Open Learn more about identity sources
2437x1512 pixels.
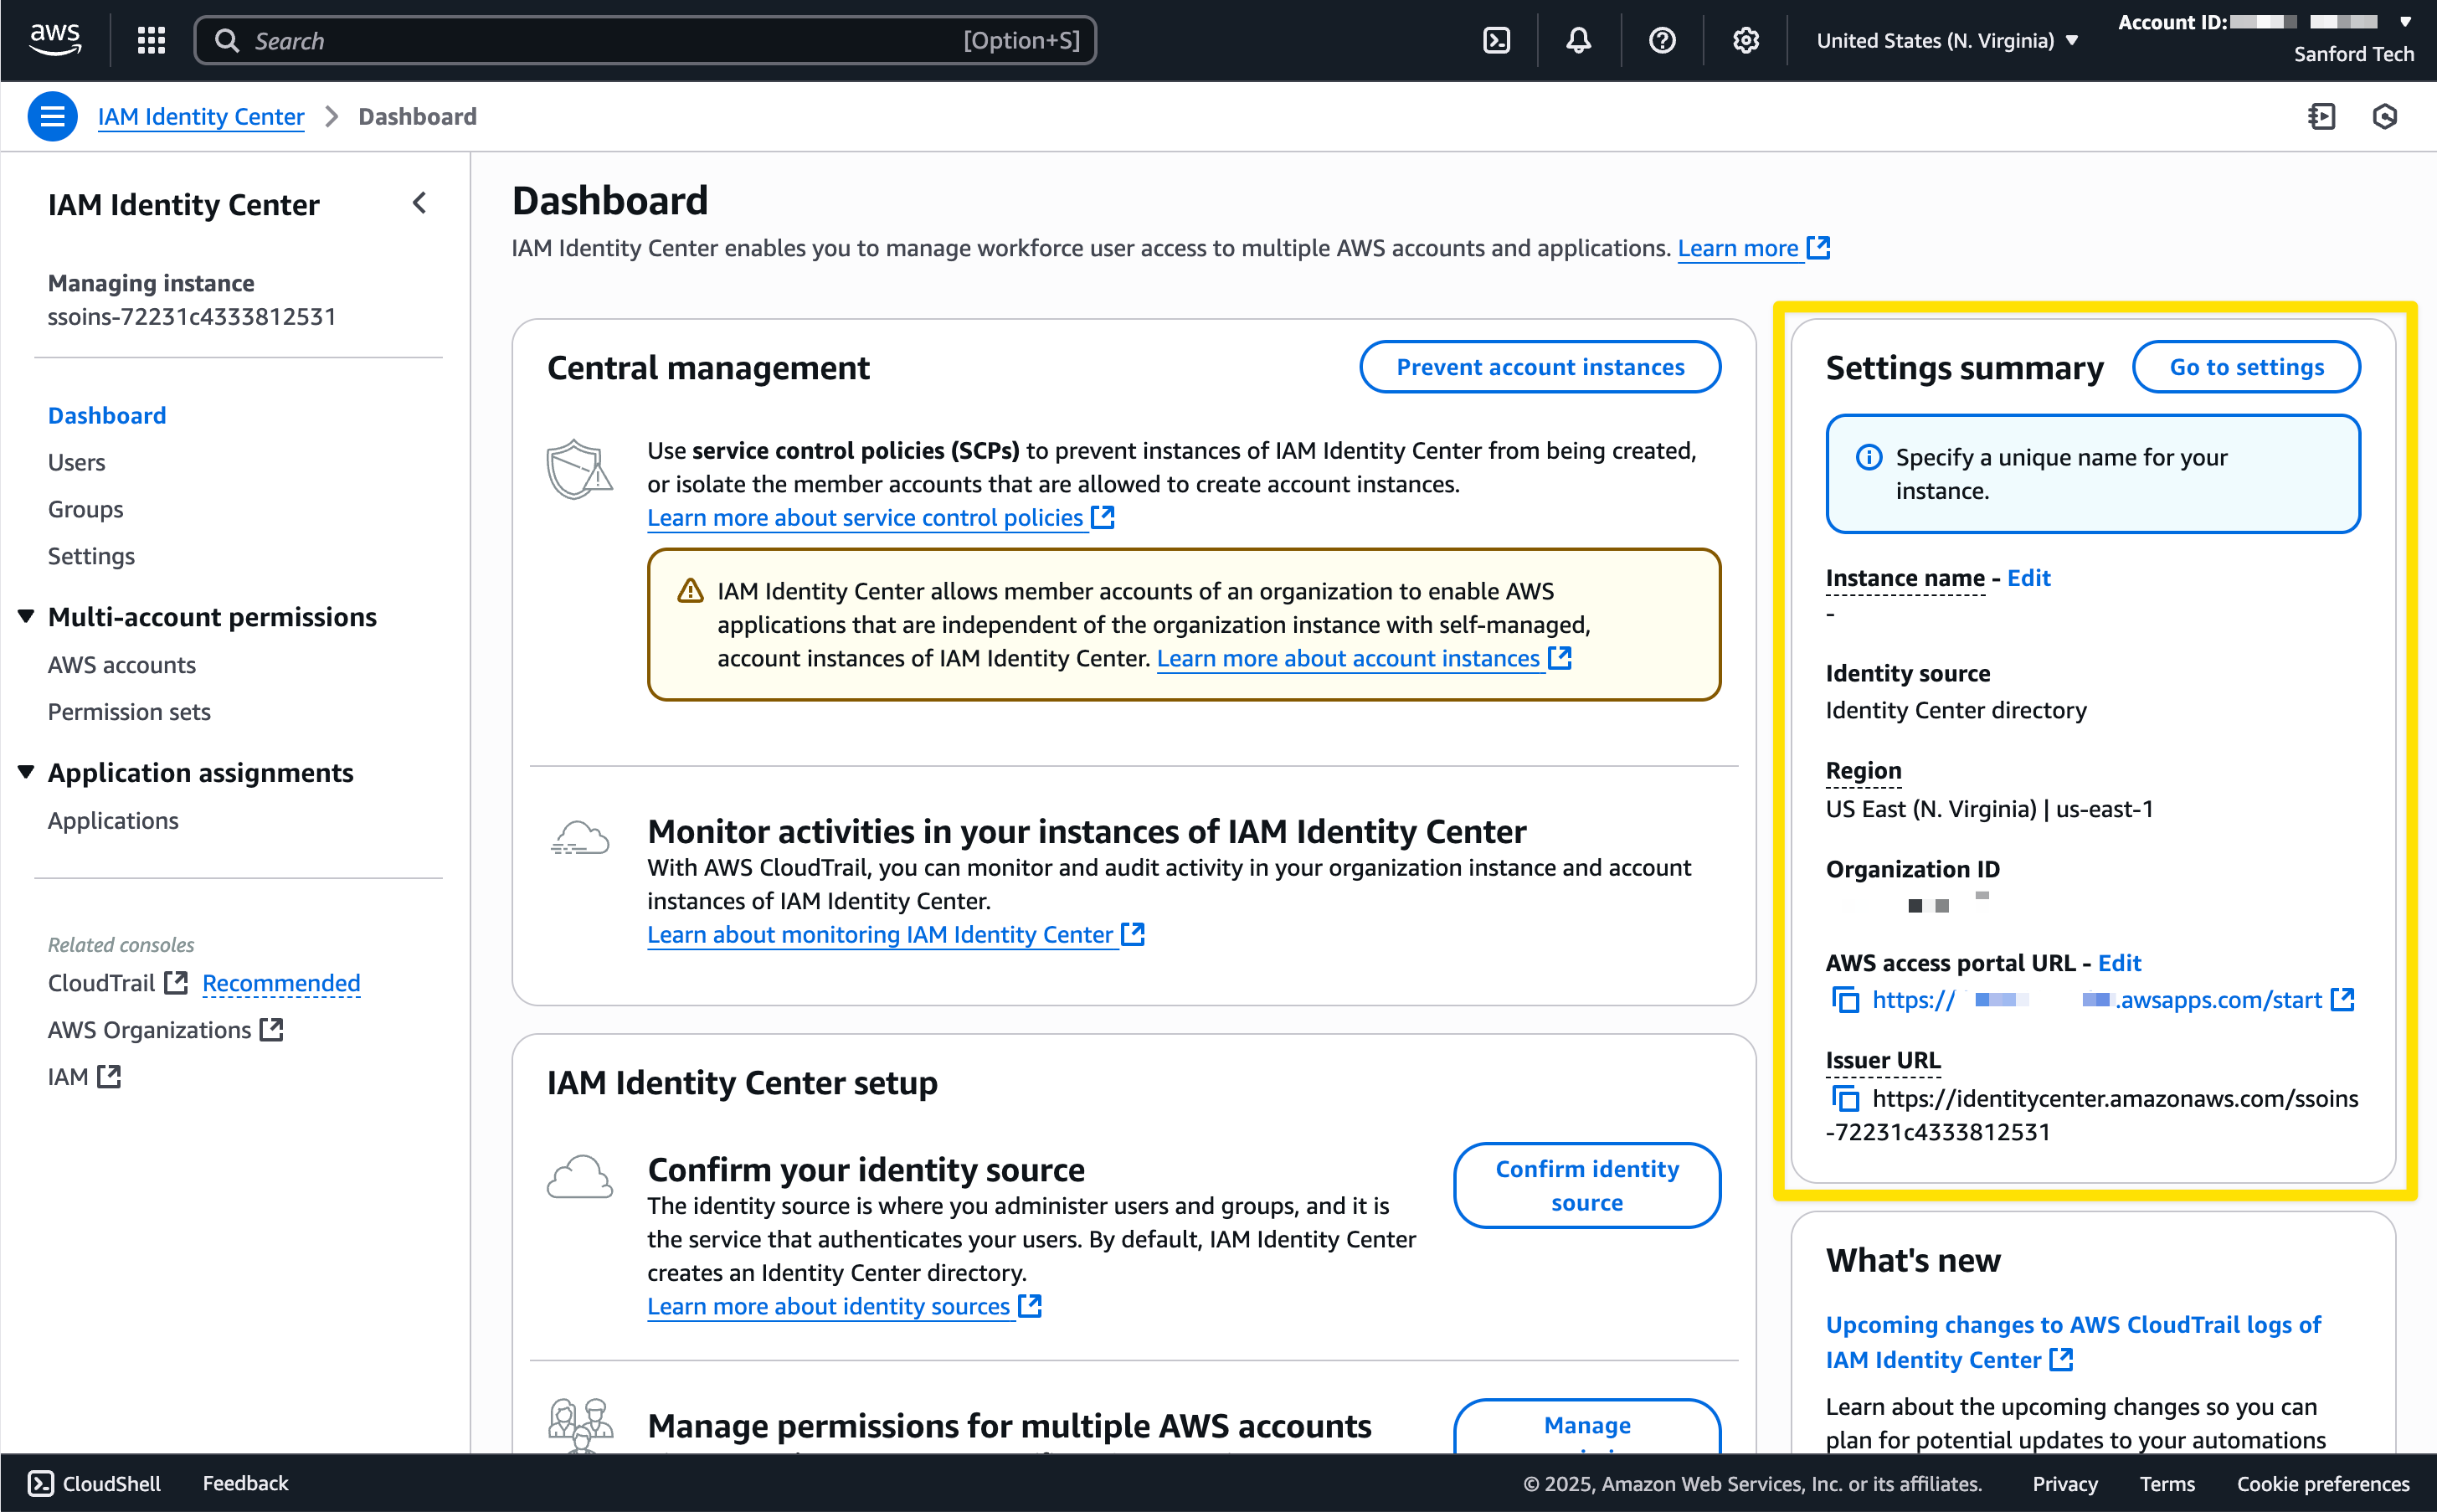point(844,1306)
